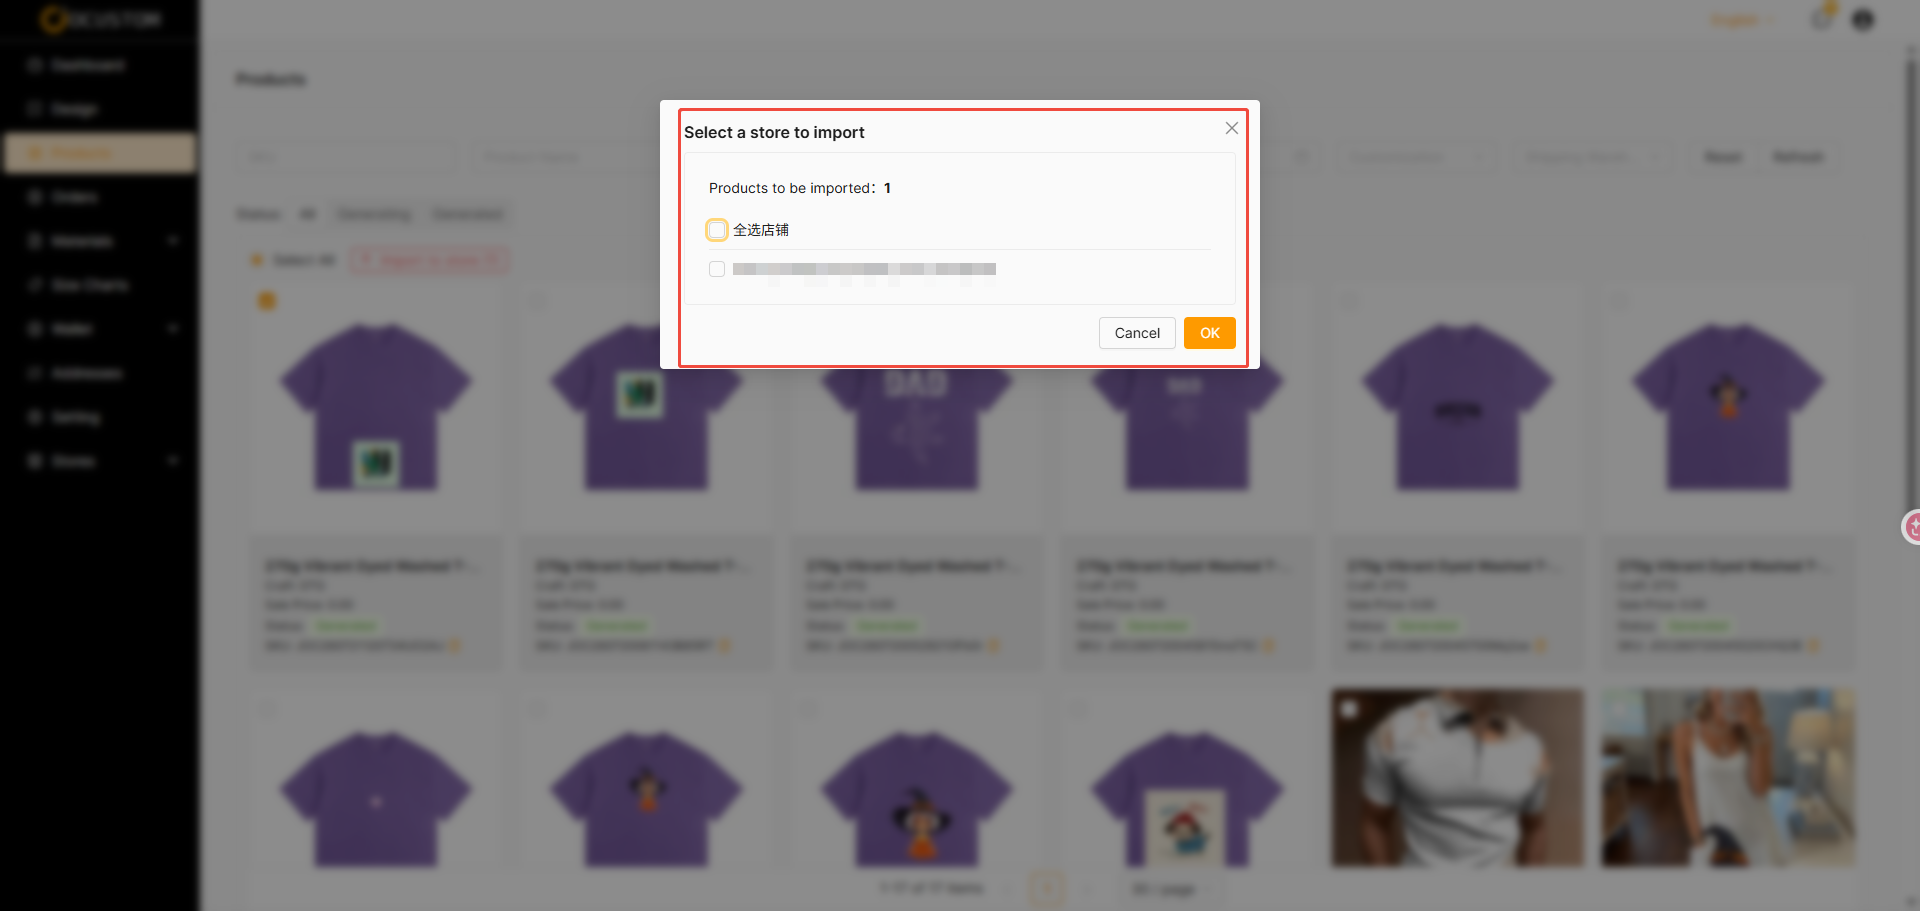Close the store import dialog
1920x911 pixels.
coord(1232,128)
